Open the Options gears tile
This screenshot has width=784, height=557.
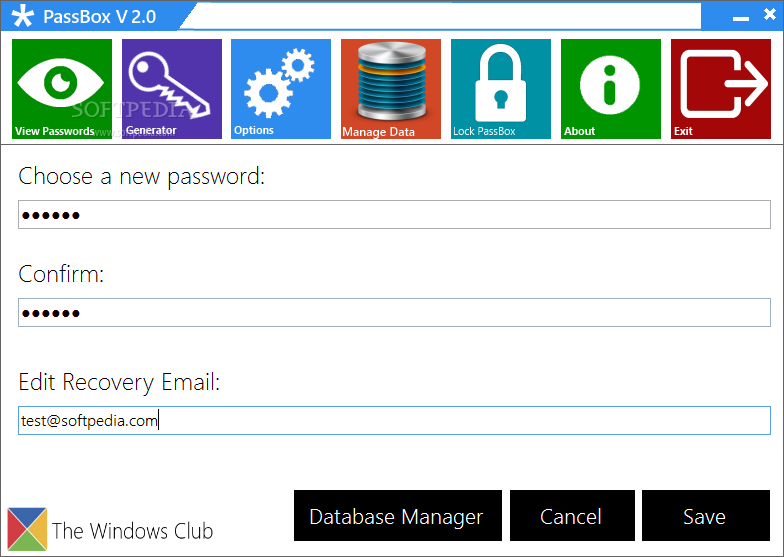tap(281, 88)
